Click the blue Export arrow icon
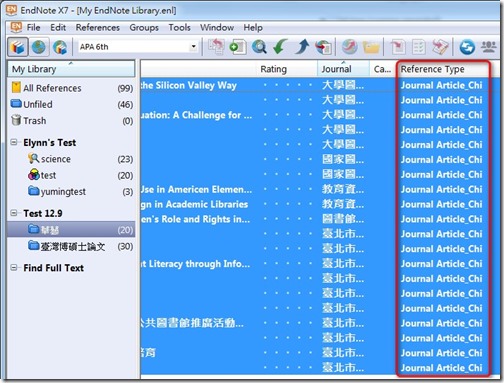Viewport: 504px width, 383px height. point(302,47)
